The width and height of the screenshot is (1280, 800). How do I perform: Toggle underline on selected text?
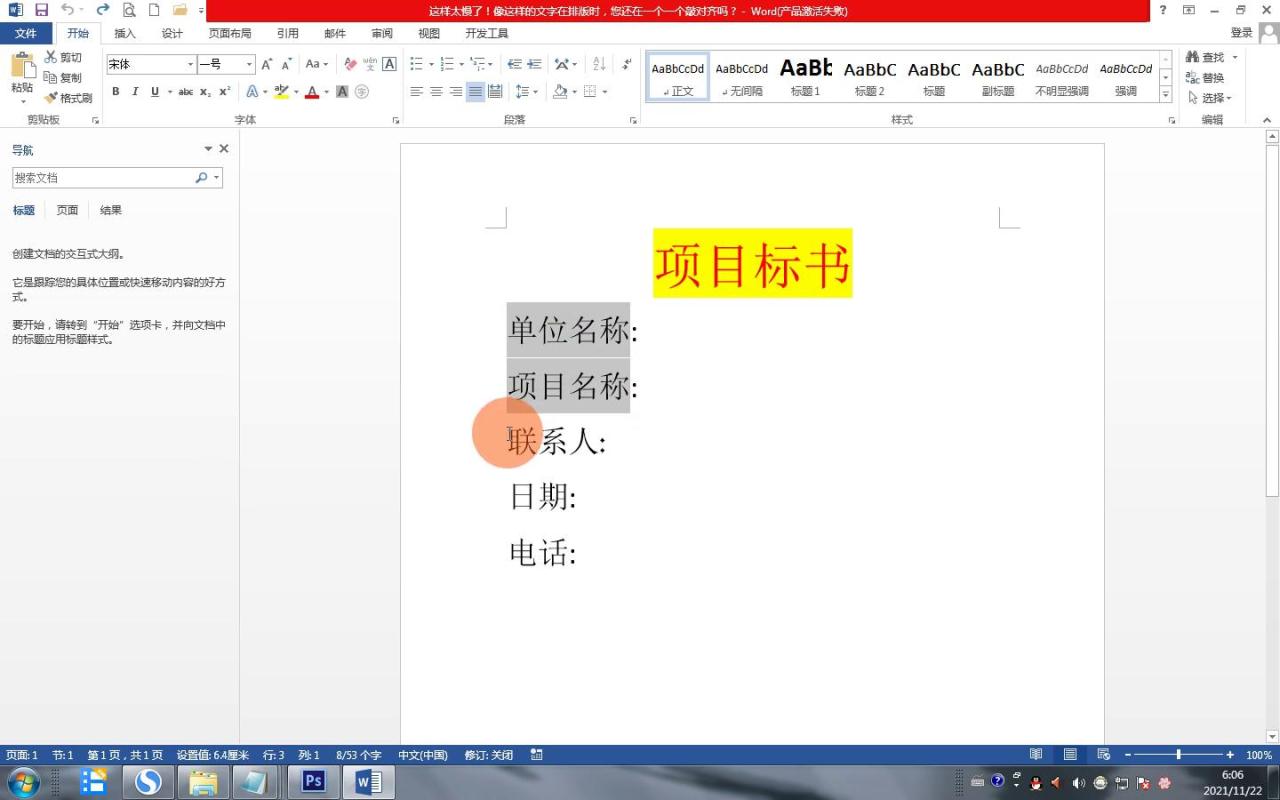point(155,91)
